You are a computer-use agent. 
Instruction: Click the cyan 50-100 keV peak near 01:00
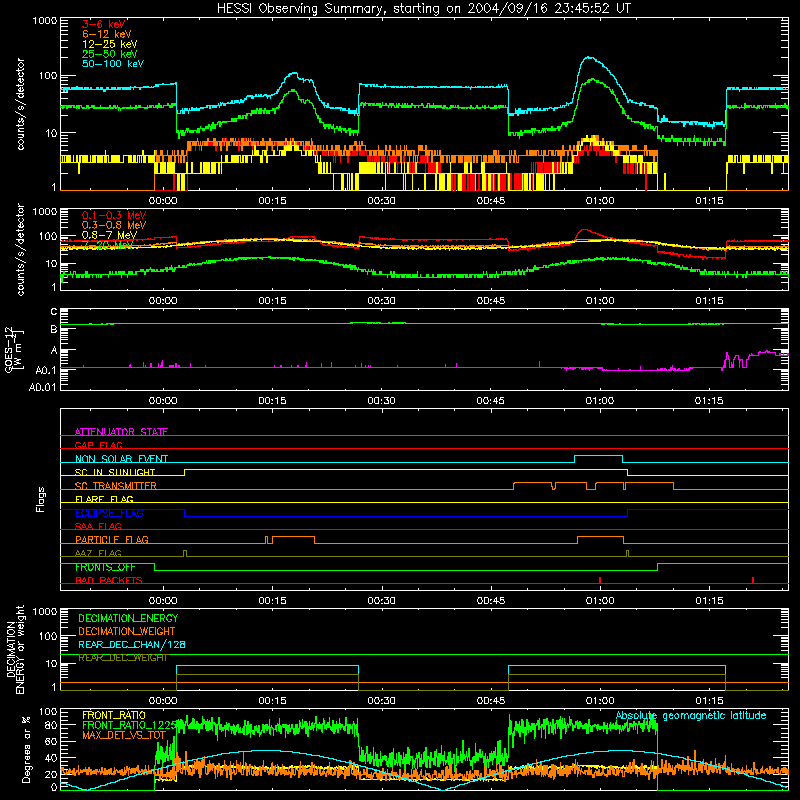[590, 58]
